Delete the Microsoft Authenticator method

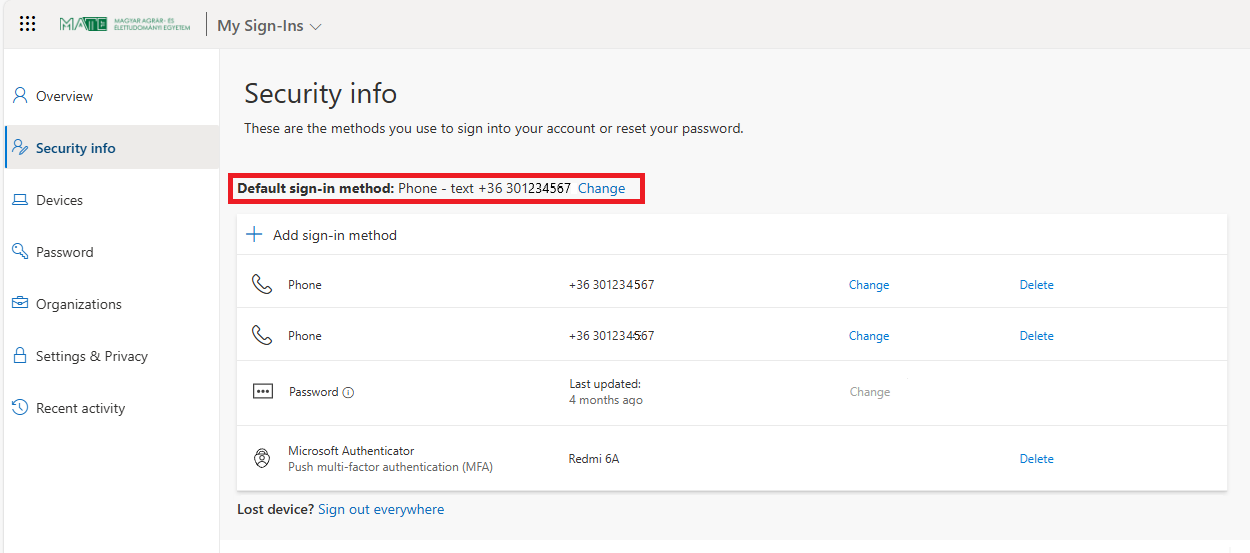pos(1036,459)
